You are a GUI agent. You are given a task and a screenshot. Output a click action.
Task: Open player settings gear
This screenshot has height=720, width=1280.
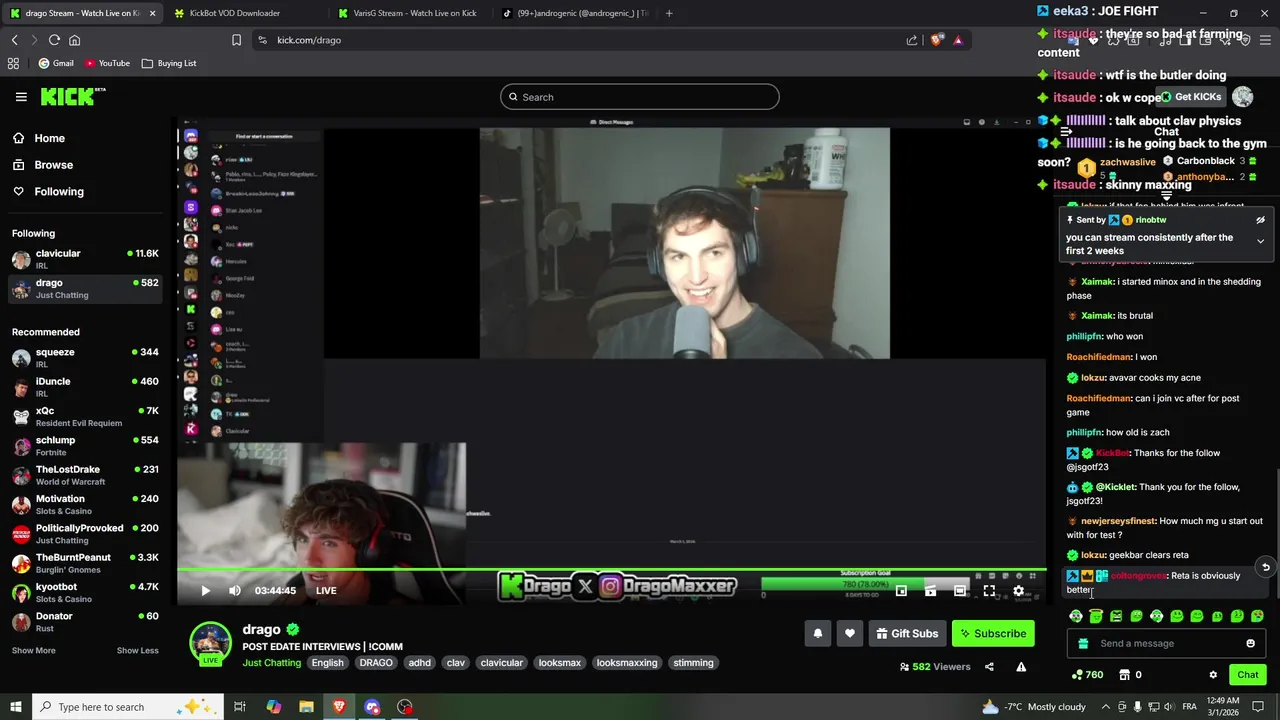1018,590
